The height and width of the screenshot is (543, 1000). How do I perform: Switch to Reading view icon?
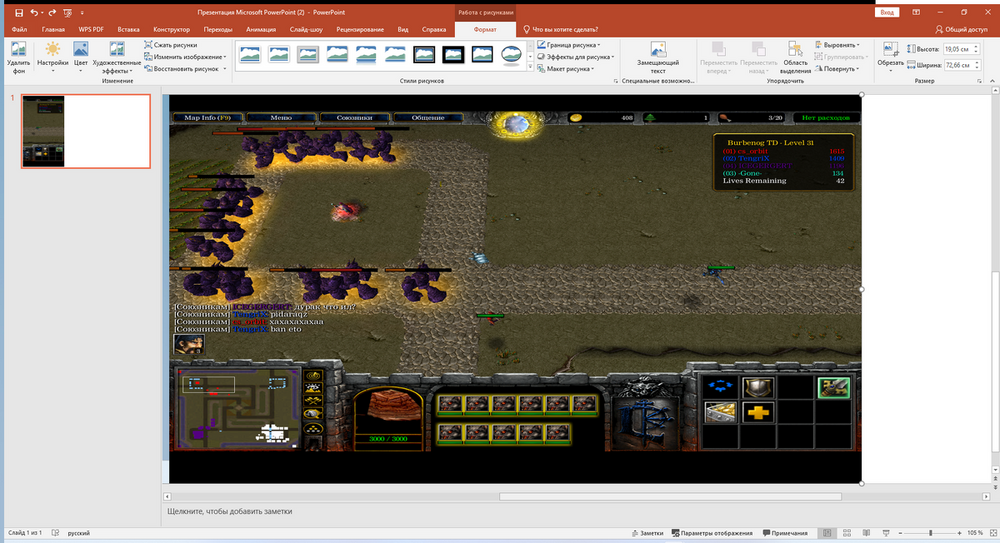[x=866, y=533]
